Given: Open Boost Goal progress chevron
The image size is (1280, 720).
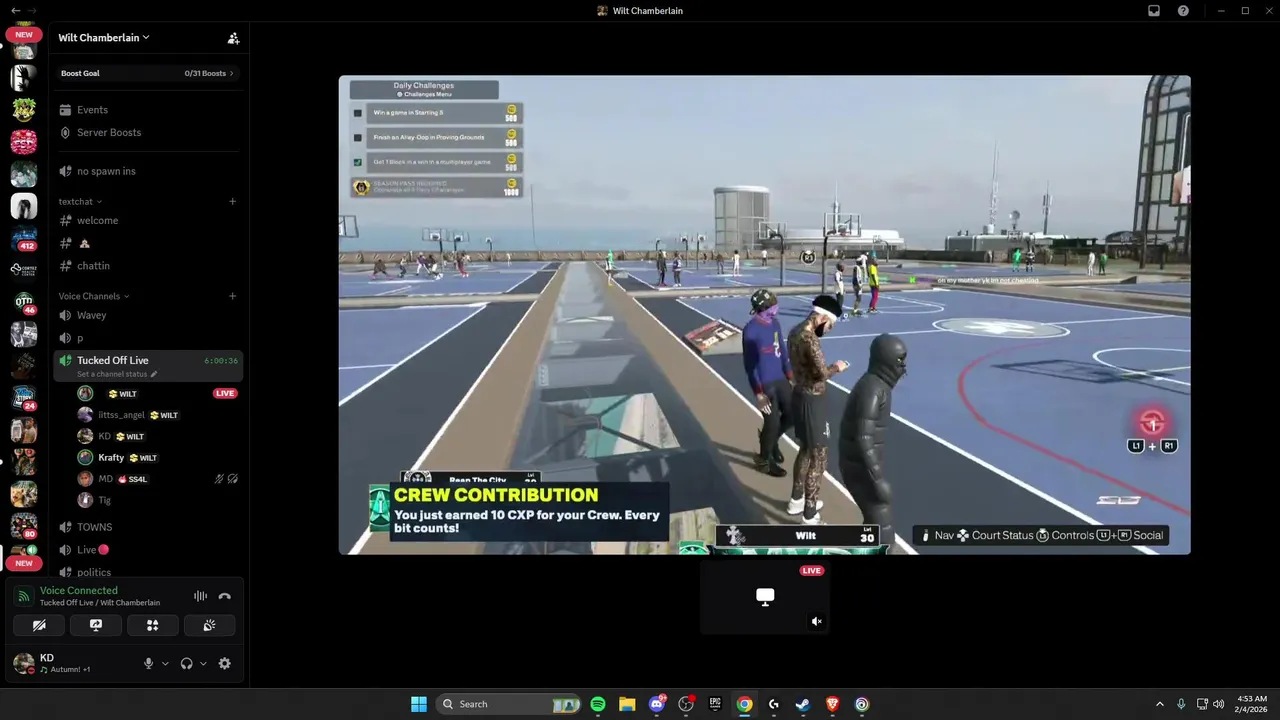Looking at the screenshot, I should click(232, 73).
